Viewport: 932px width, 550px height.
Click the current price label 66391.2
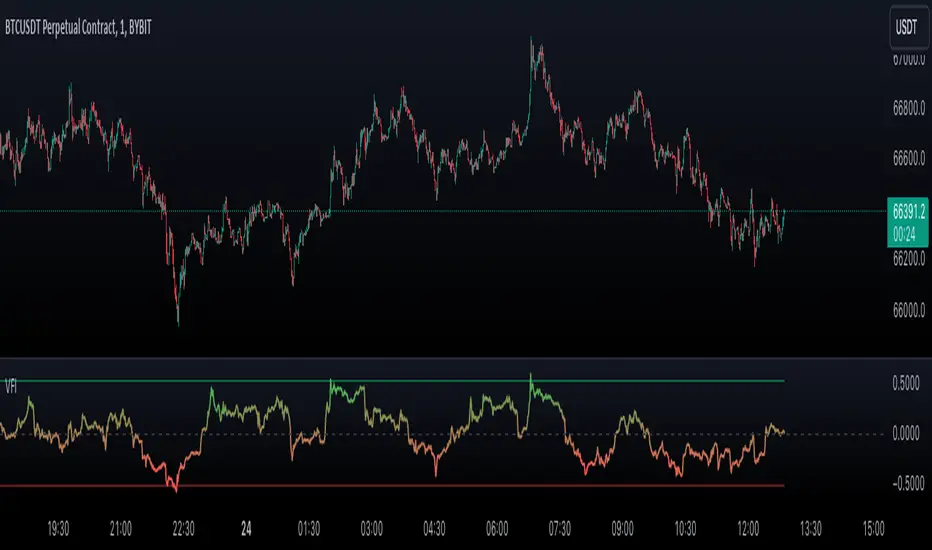click(x=908, y=212)
